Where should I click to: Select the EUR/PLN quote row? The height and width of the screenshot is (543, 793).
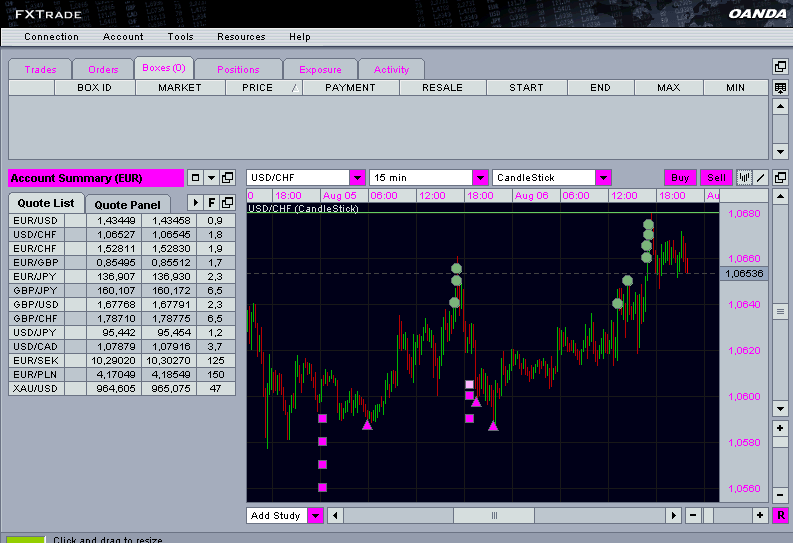[122, 375]
